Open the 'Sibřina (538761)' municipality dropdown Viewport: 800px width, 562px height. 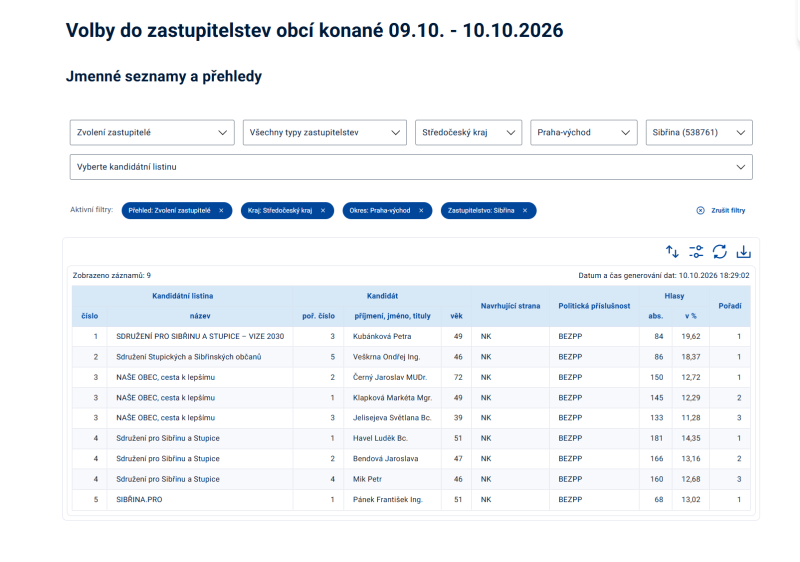click(699, 133)
